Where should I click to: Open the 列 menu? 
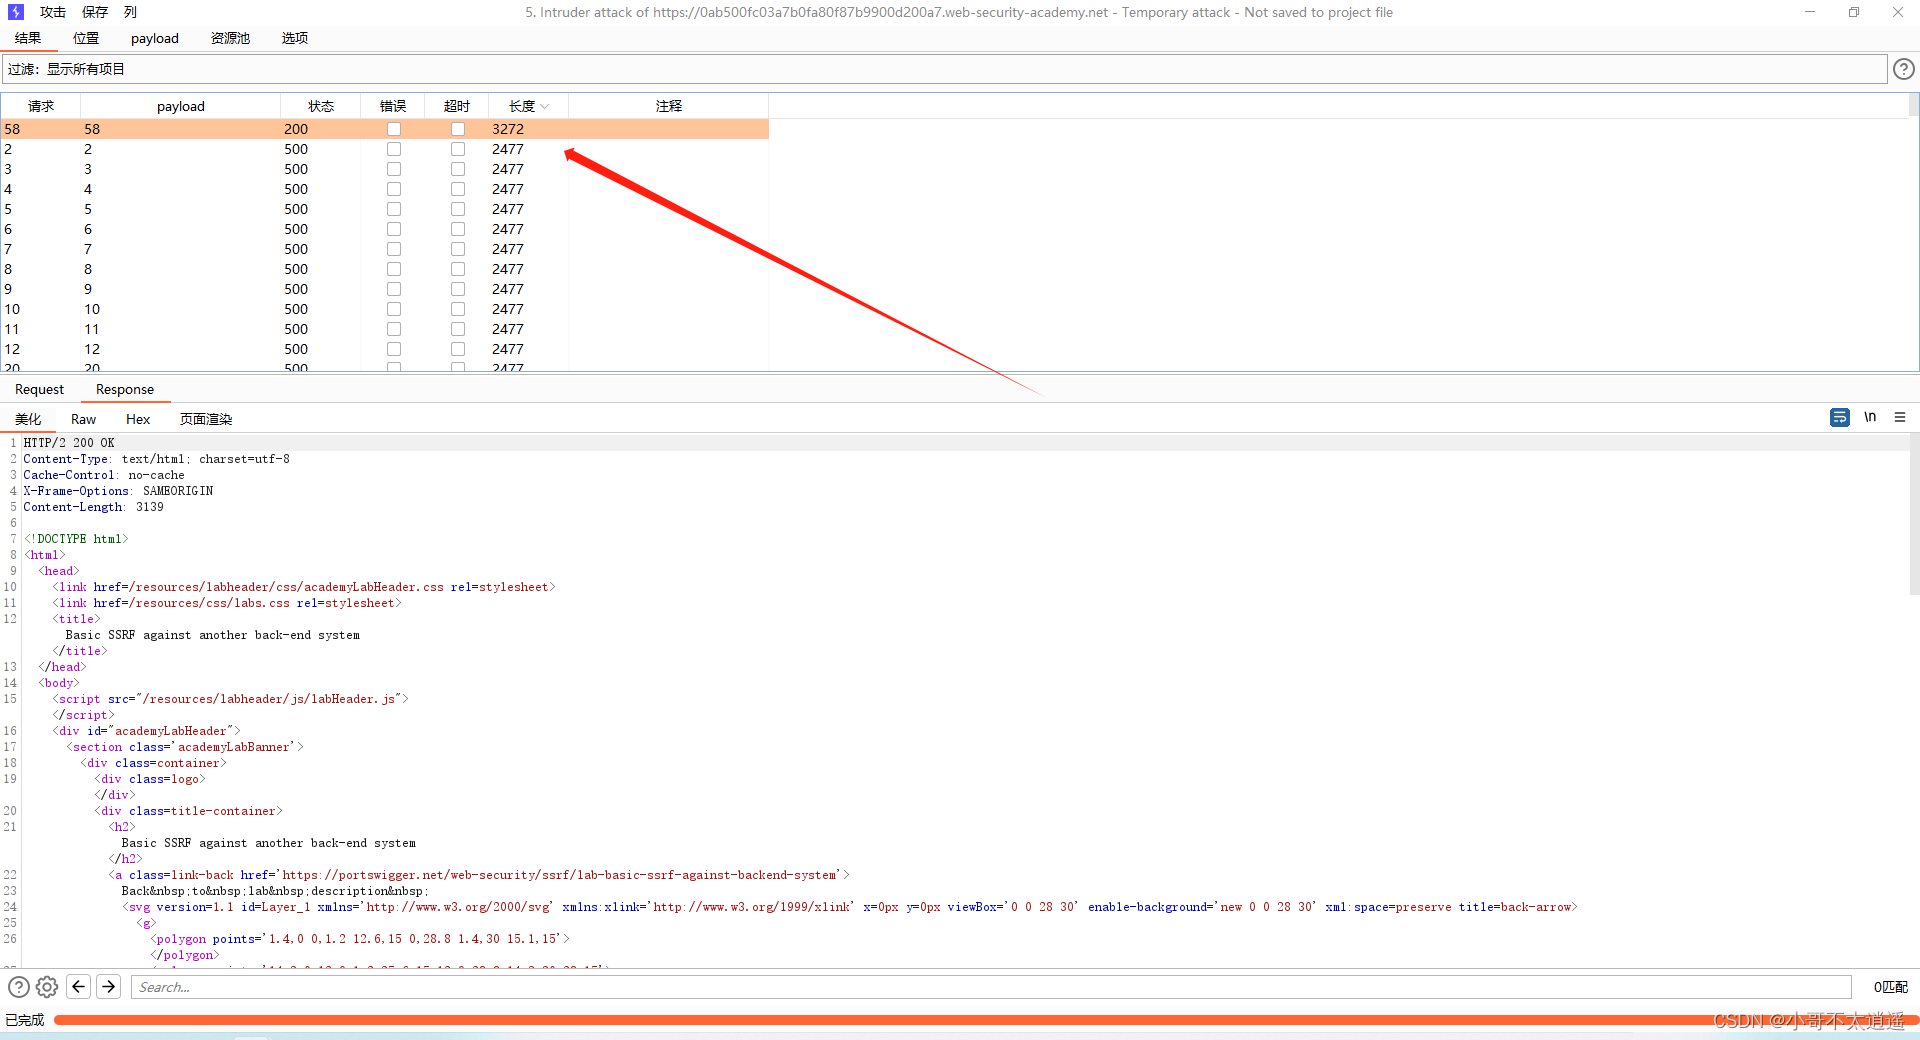(130, 12)
